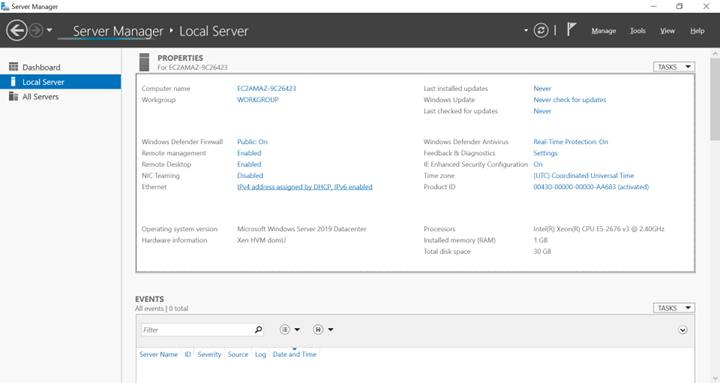Open the Tools menu

(637, 31)
